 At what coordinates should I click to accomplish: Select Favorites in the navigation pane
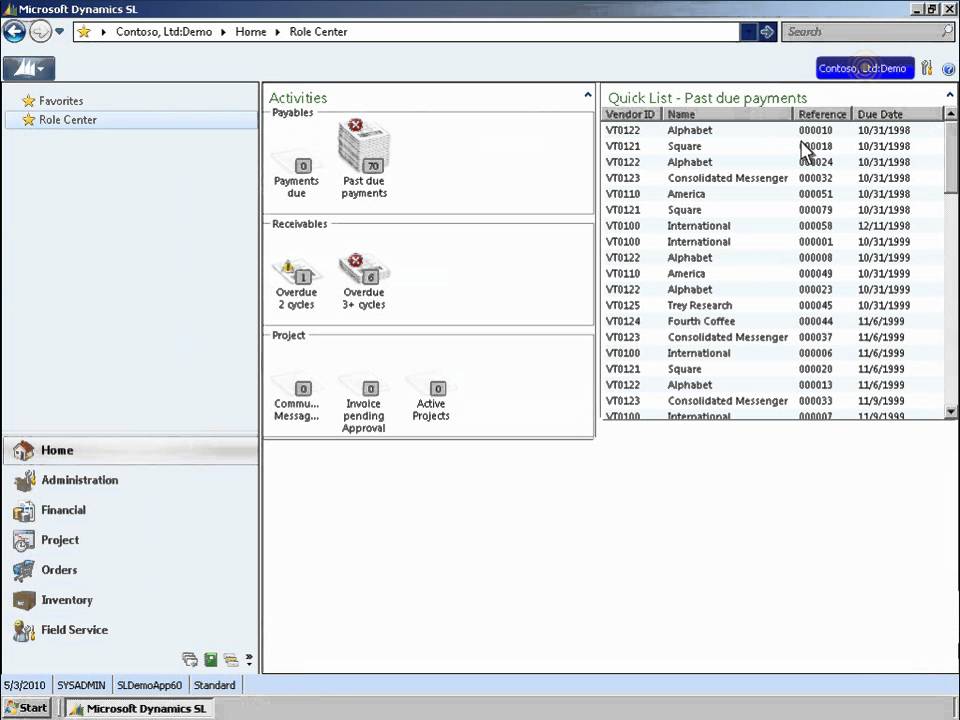coord(61,101)
